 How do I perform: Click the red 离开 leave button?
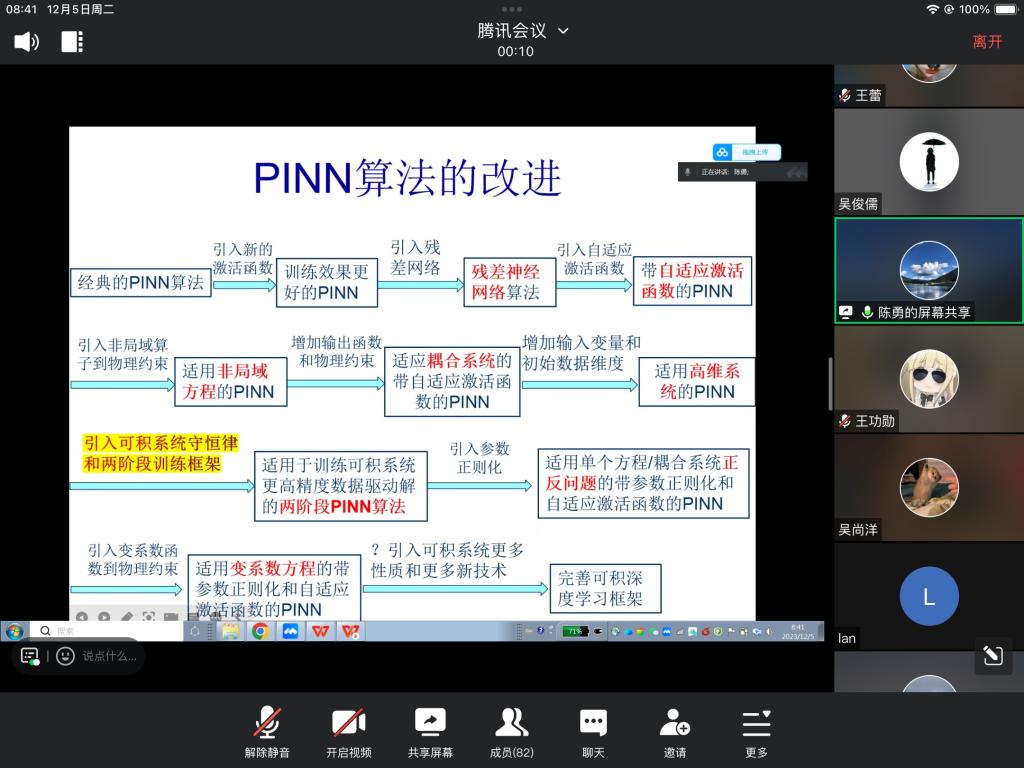click(987, 41)
